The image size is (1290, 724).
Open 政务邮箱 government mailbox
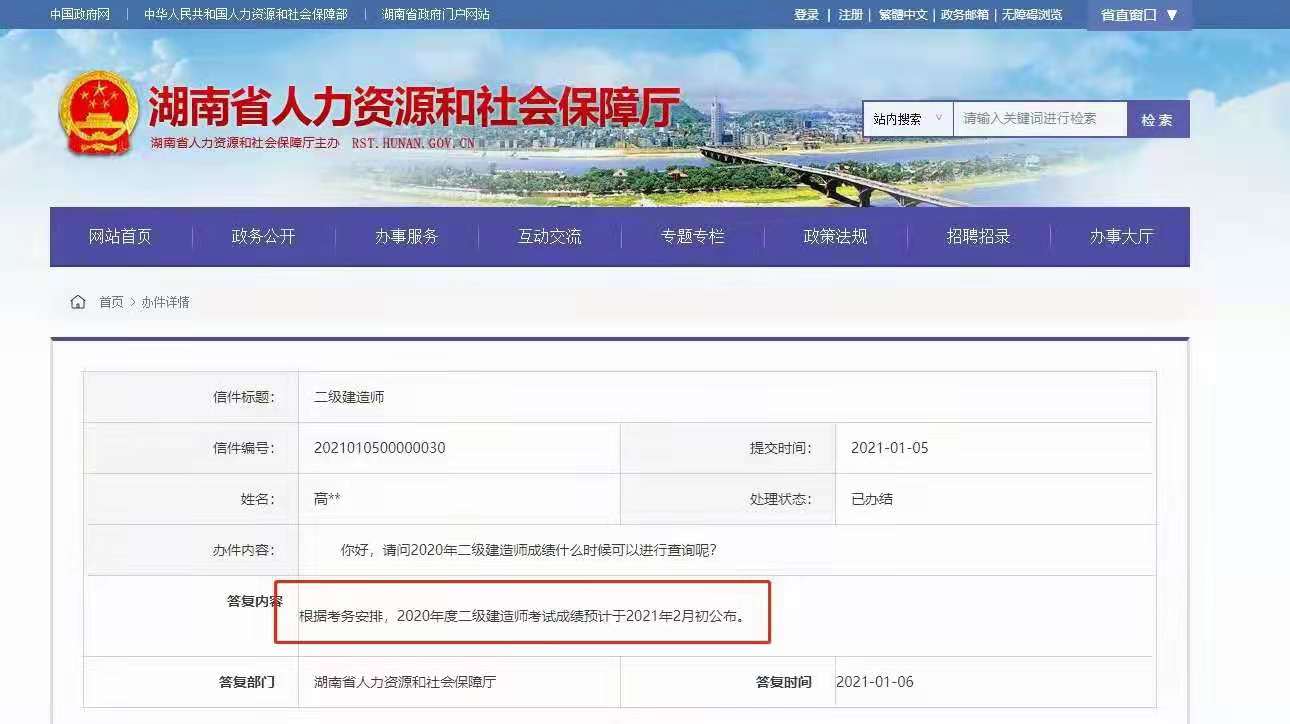tap(969, 15)
